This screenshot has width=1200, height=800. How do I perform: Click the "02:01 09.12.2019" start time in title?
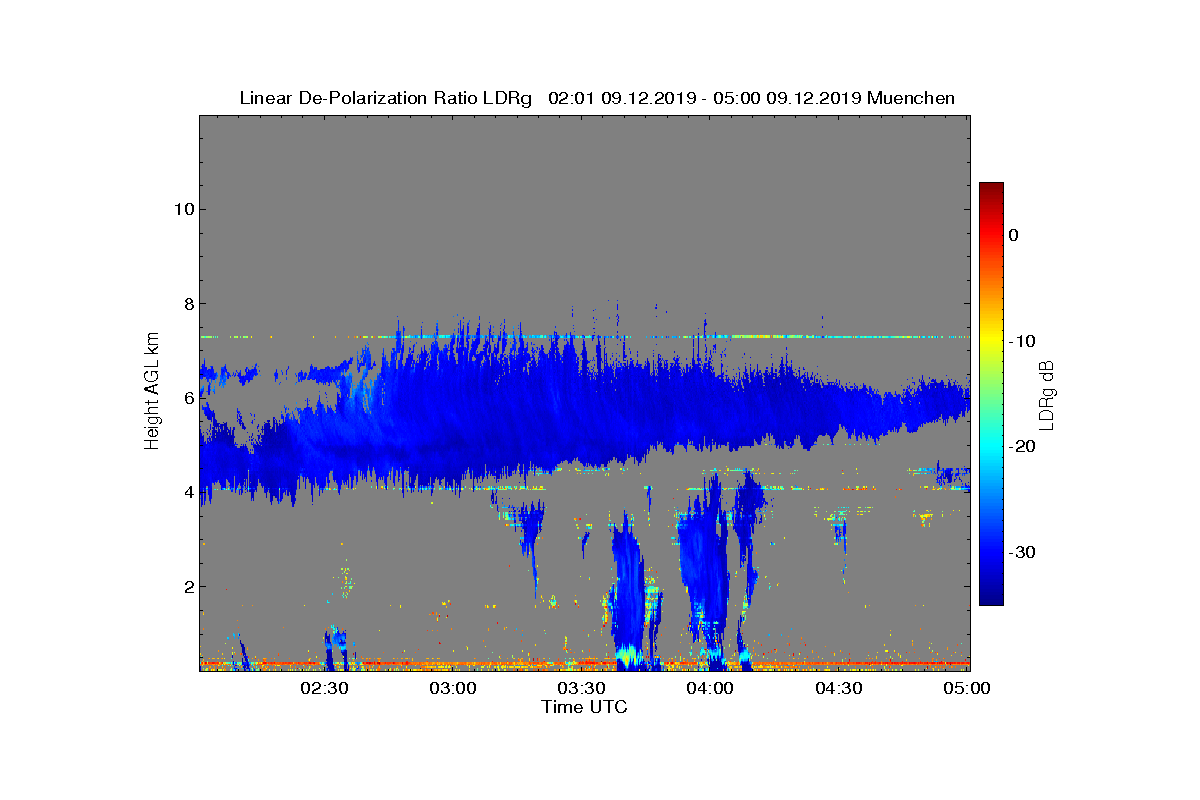pyautogui.click(x=620, y=98)
